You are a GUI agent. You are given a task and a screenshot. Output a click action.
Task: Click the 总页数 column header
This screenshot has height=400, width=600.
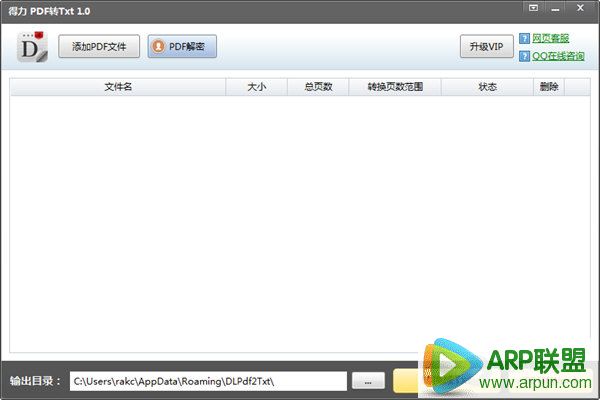(x=318, y=87)
